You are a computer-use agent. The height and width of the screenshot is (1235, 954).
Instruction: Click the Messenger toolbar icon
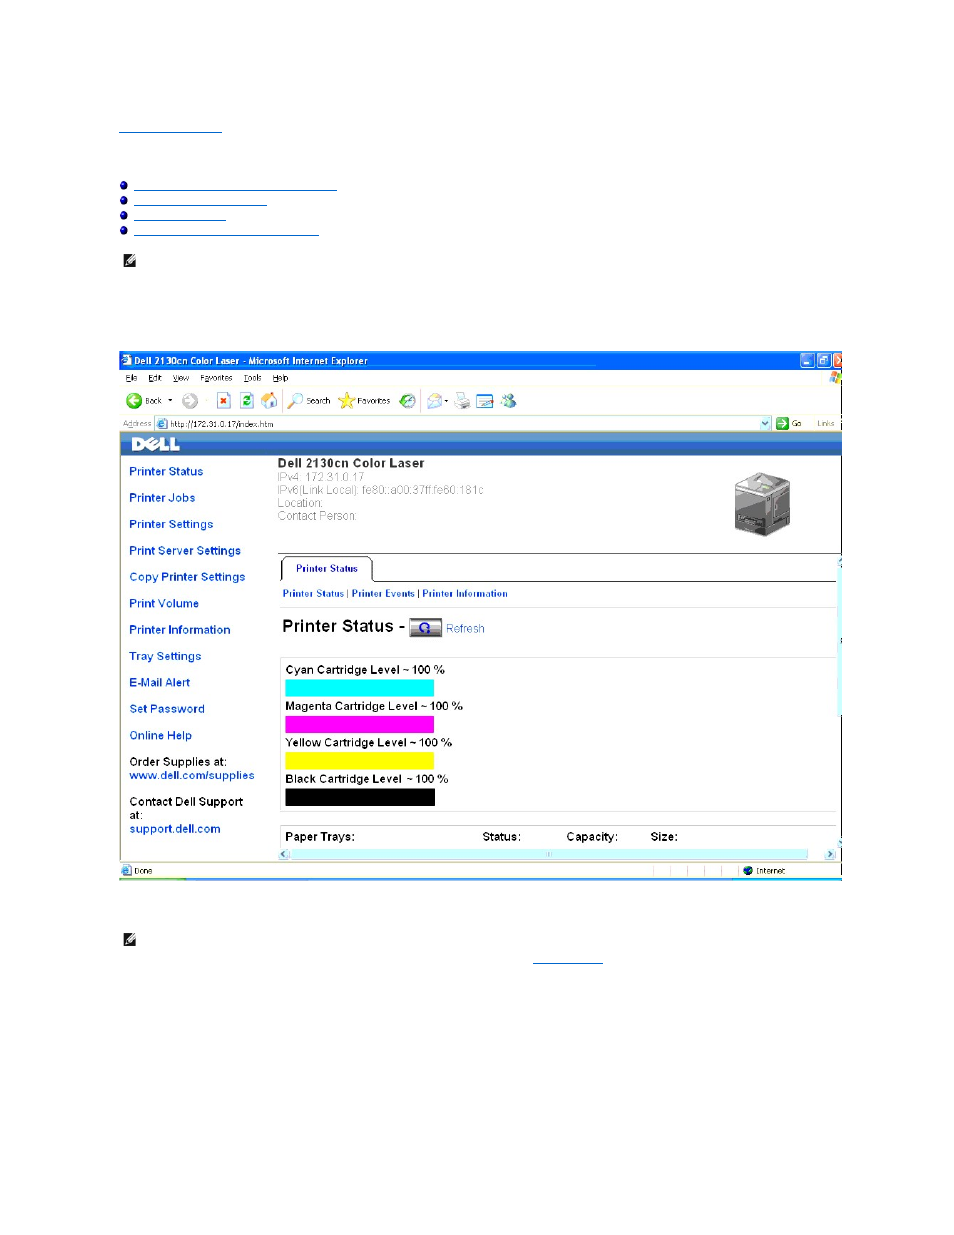(x=509, y=401)
